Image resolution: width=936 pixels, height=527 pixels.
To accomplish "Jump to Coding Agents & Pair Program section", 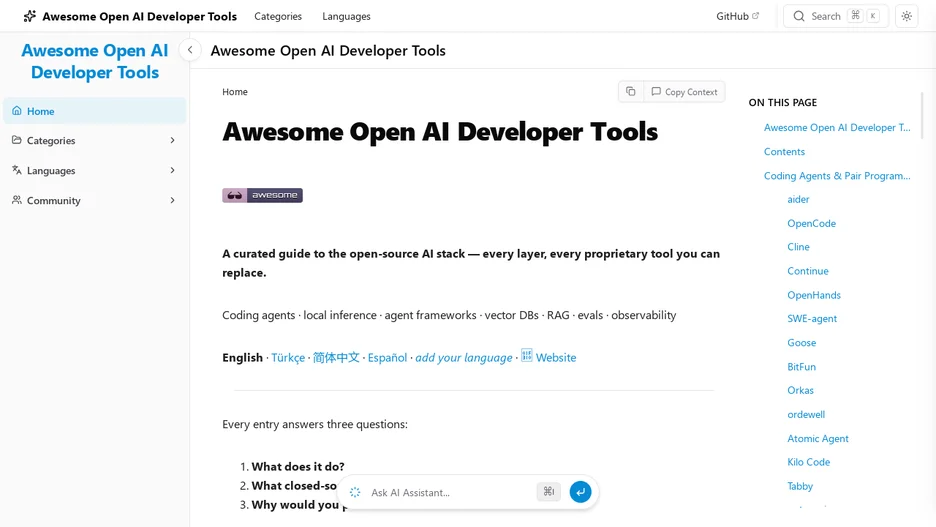I will 837,175.
